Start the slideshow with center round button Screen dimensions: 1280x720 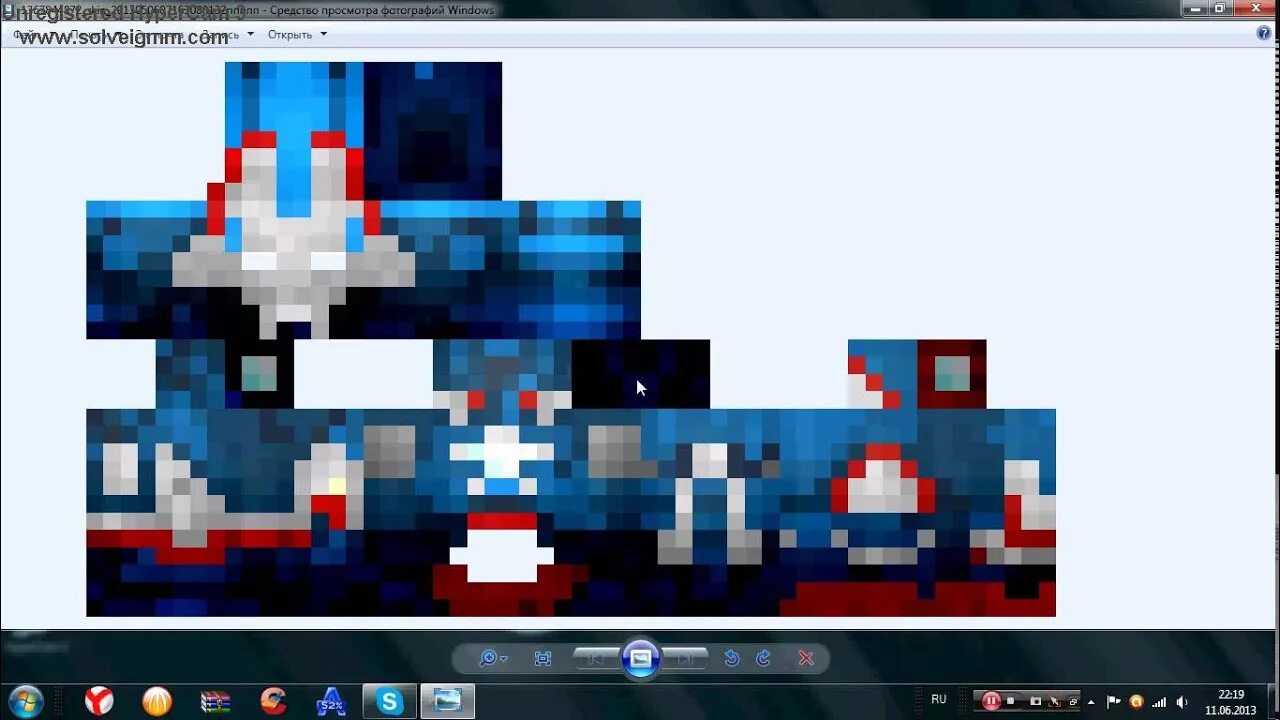click(x=641, y=658)
